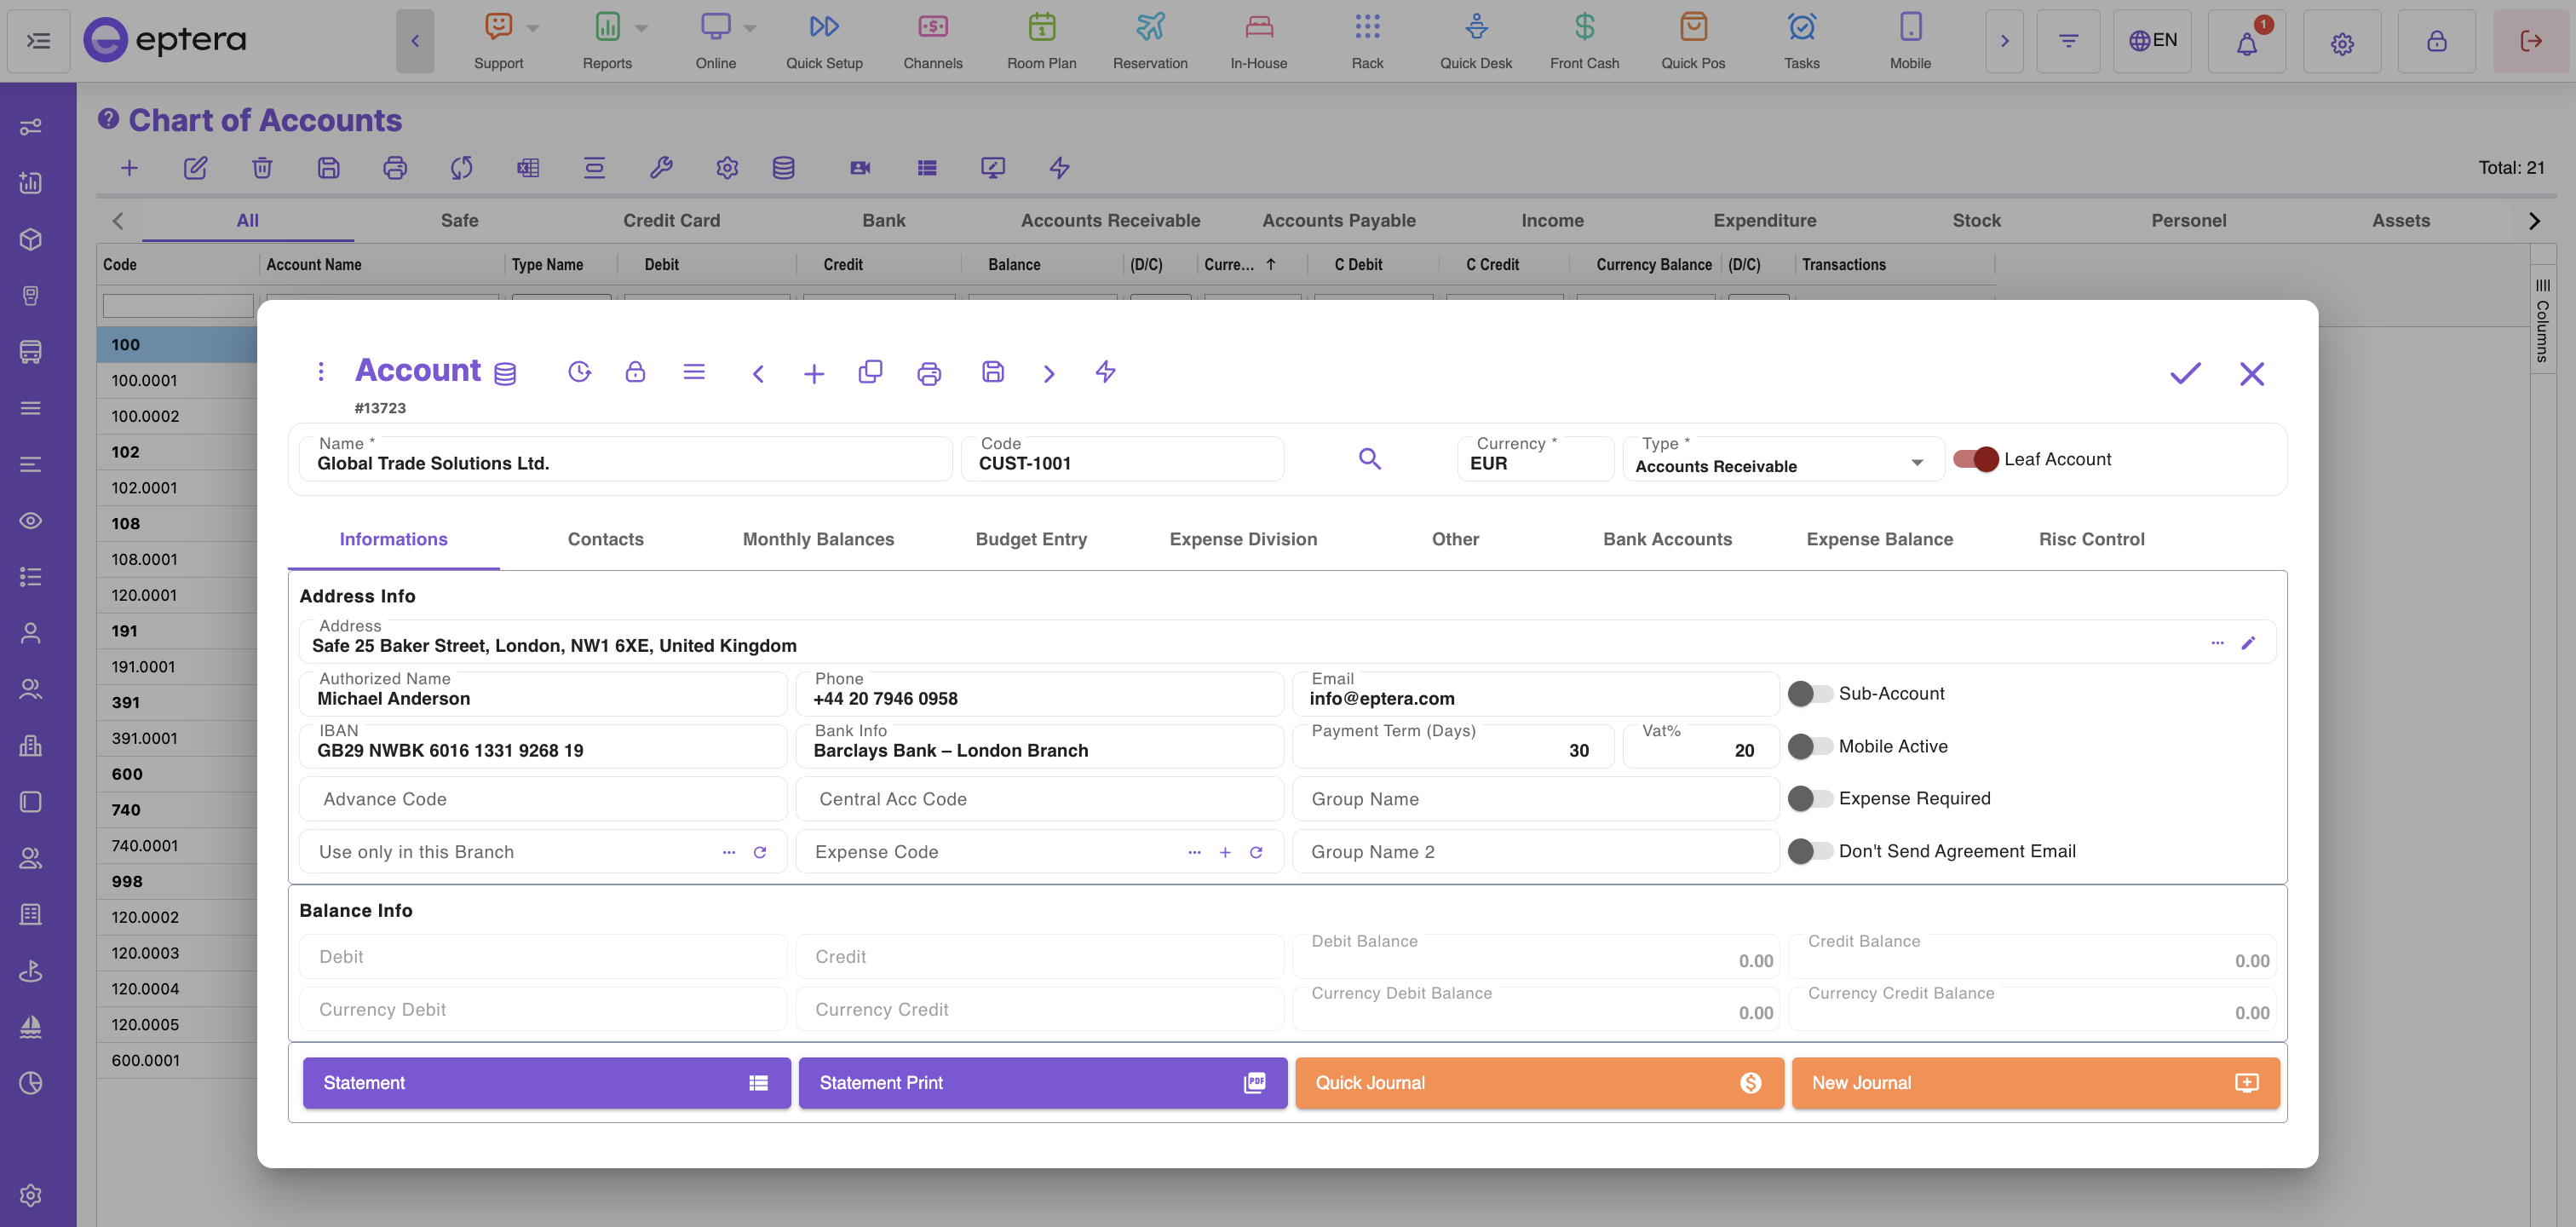Enable the Sub-Account switch

click(1810, 694)
